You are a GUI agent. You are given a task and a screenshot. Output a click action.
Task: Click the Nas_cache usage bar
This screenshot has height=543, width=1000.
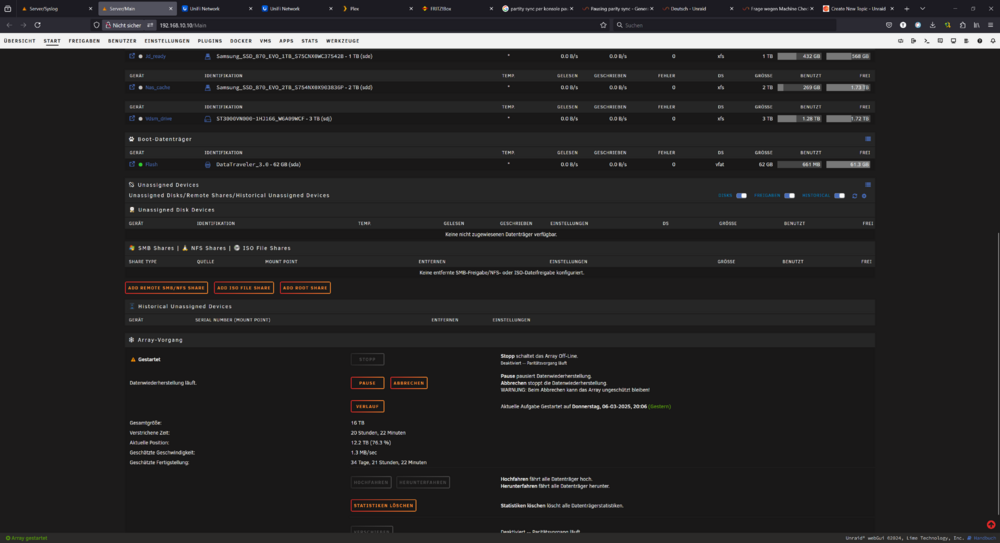tap(799, 87)
